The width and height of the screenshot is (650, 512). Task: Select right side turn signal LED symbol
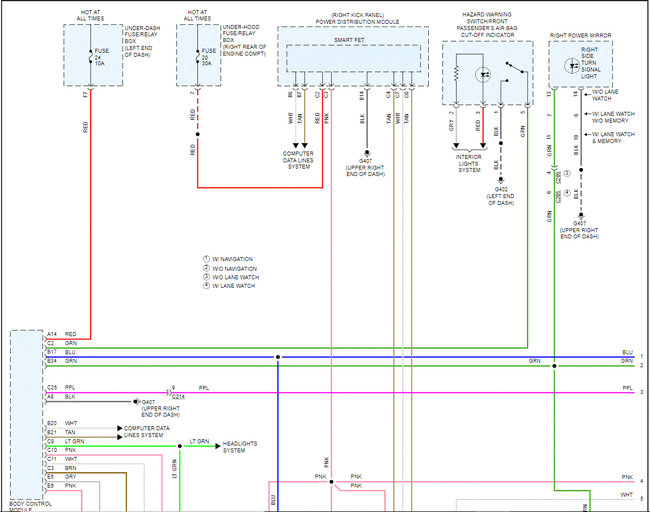572,66
